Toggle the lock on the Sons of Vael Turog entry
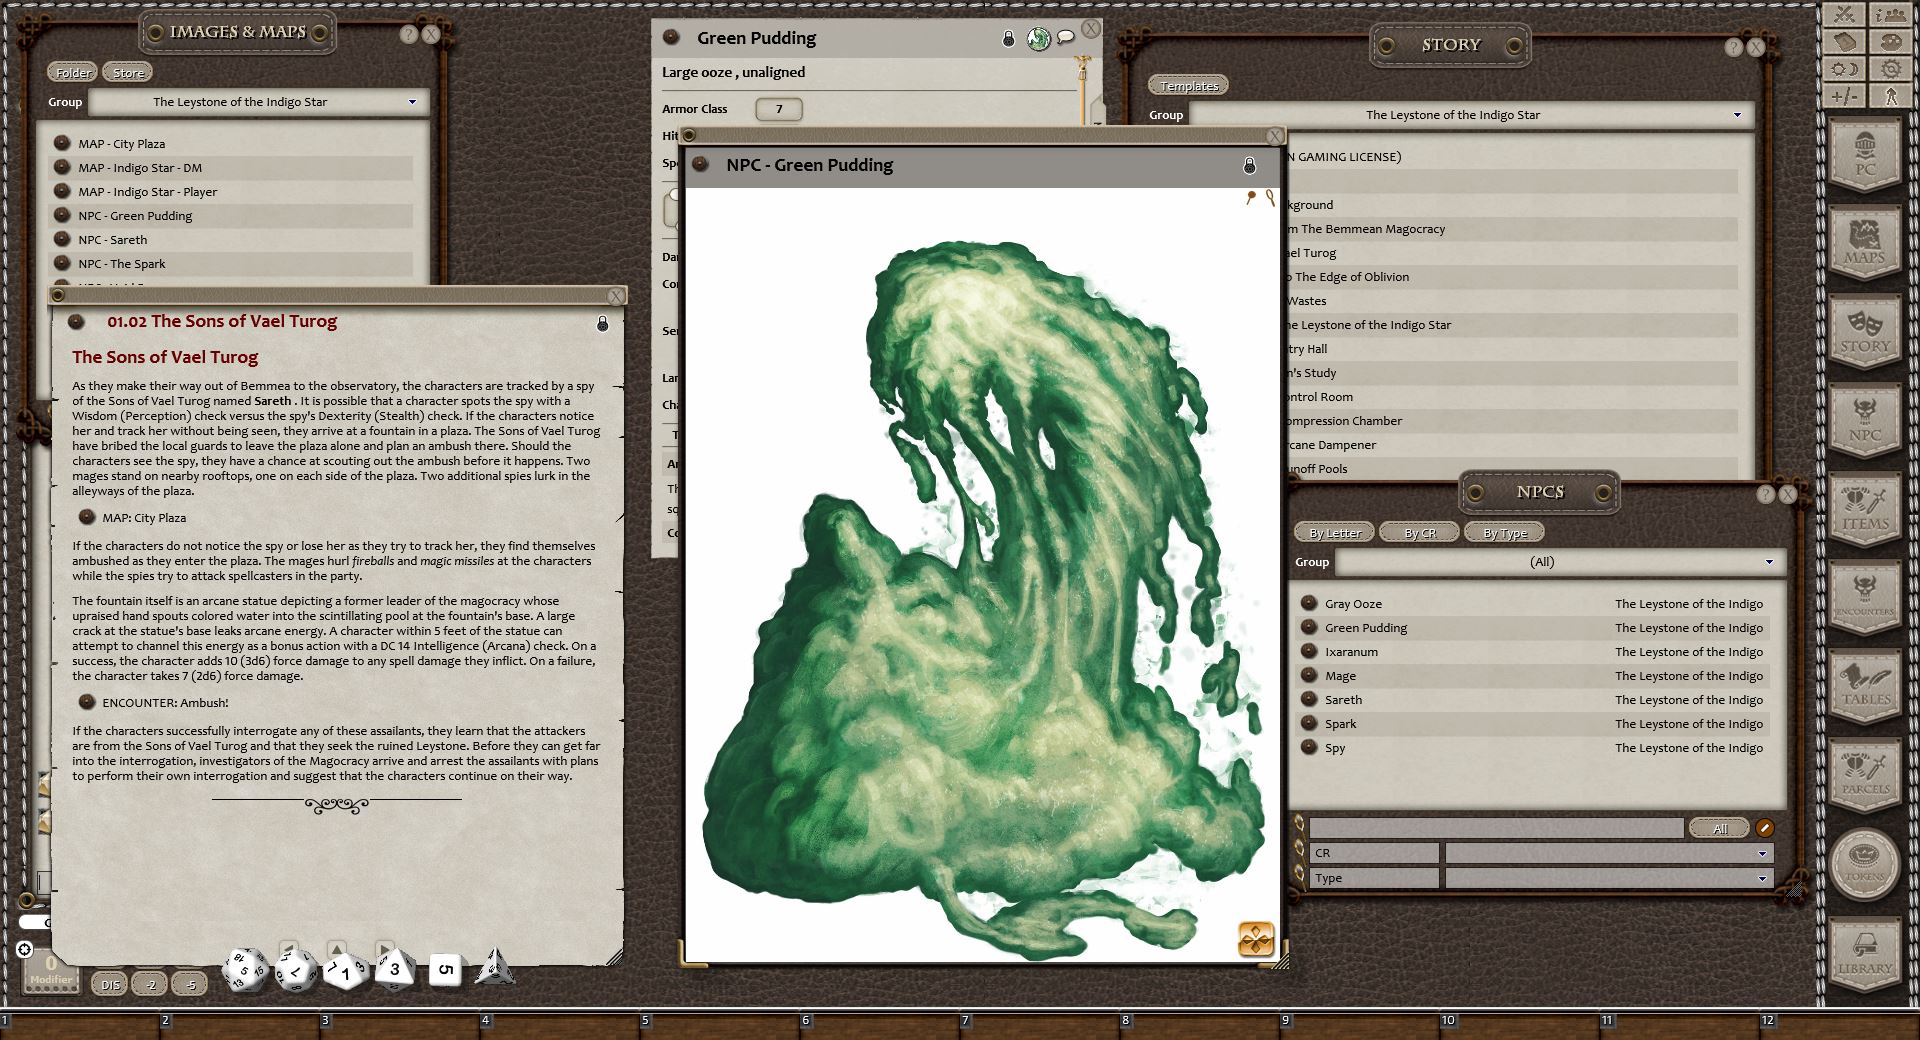The height and width of the screenshot is (1040, 1920). (x=601, y=322)
